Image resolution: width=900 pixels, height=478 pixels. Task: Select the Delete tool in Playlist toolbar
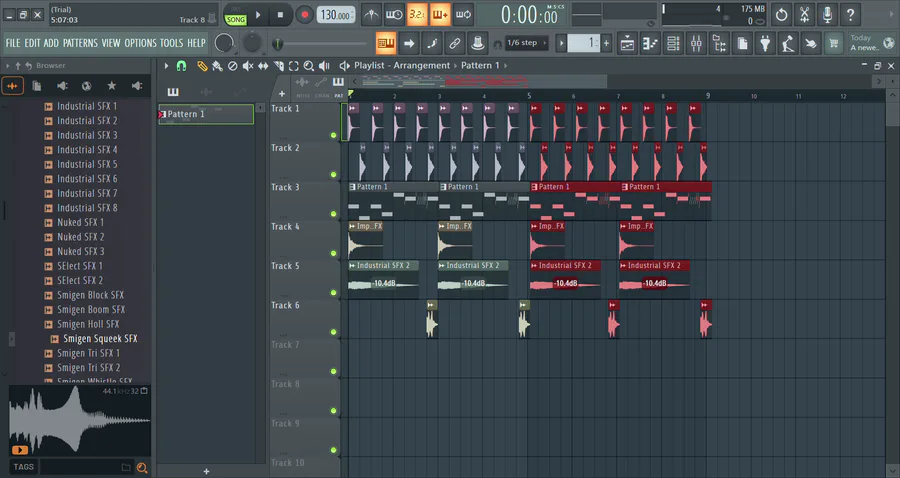coord(232,66)
